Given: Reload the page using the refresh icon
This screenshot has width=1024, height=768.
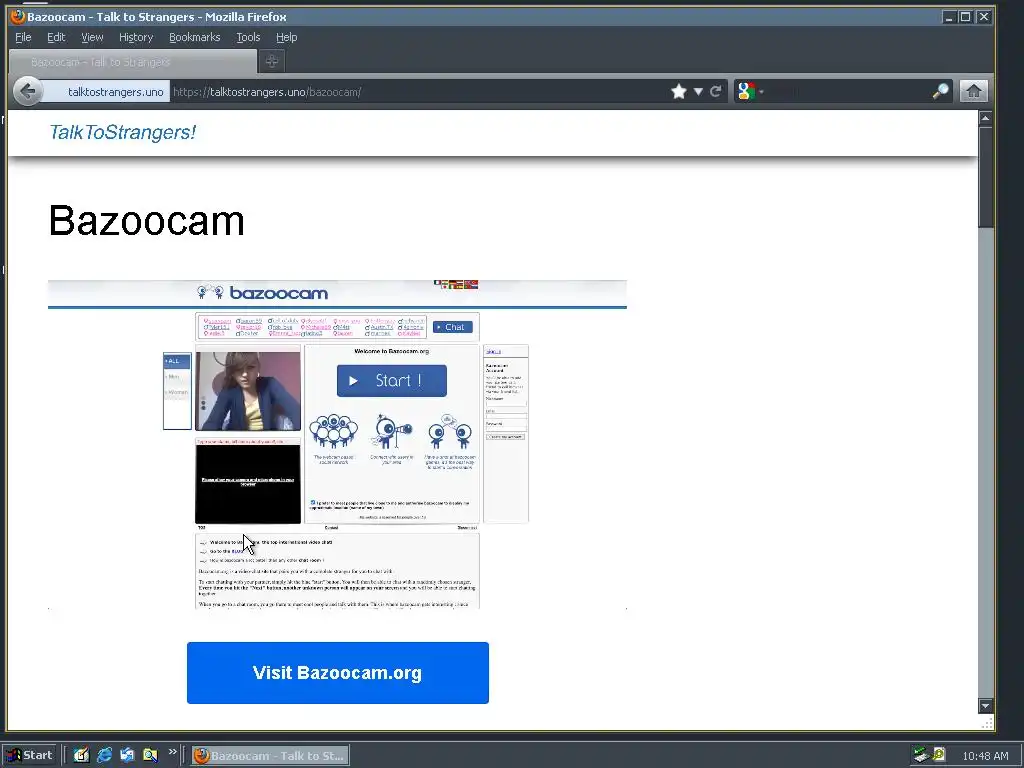Looking at the screenshot, I should pos(716,91).
